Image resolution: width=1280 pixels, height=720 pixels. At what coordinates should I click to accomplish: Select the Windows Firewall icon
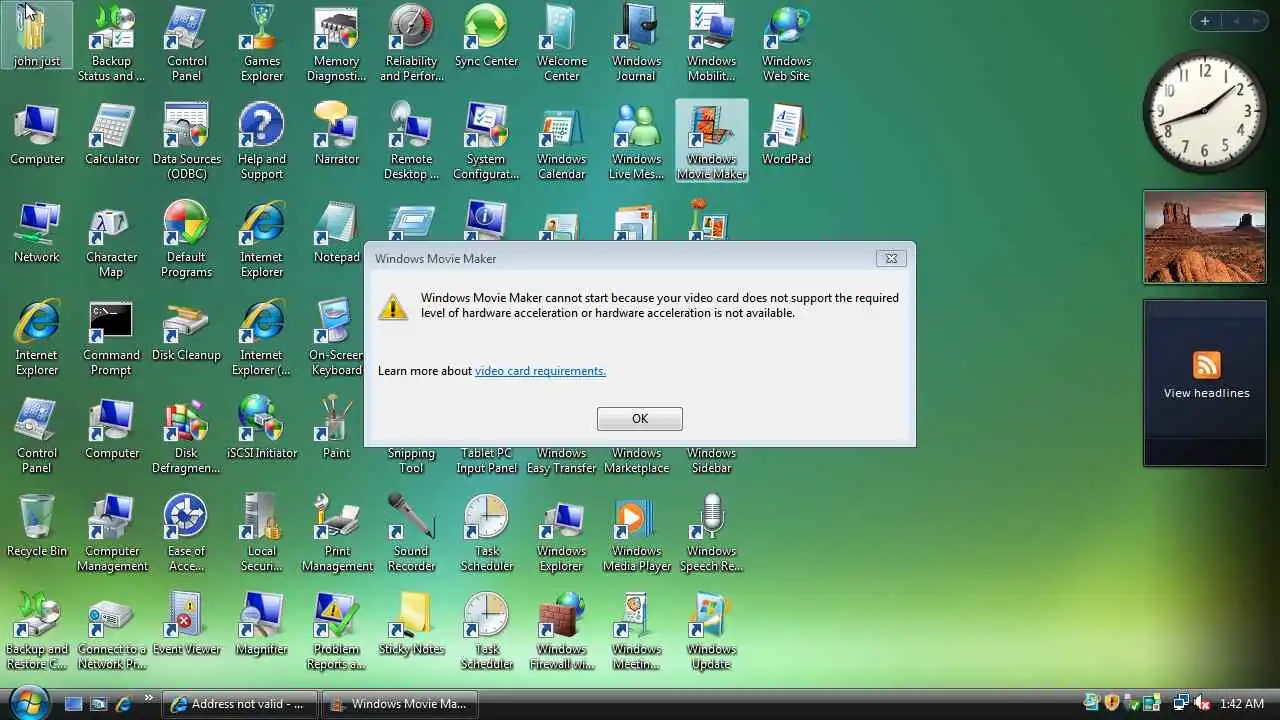[561, 631]
